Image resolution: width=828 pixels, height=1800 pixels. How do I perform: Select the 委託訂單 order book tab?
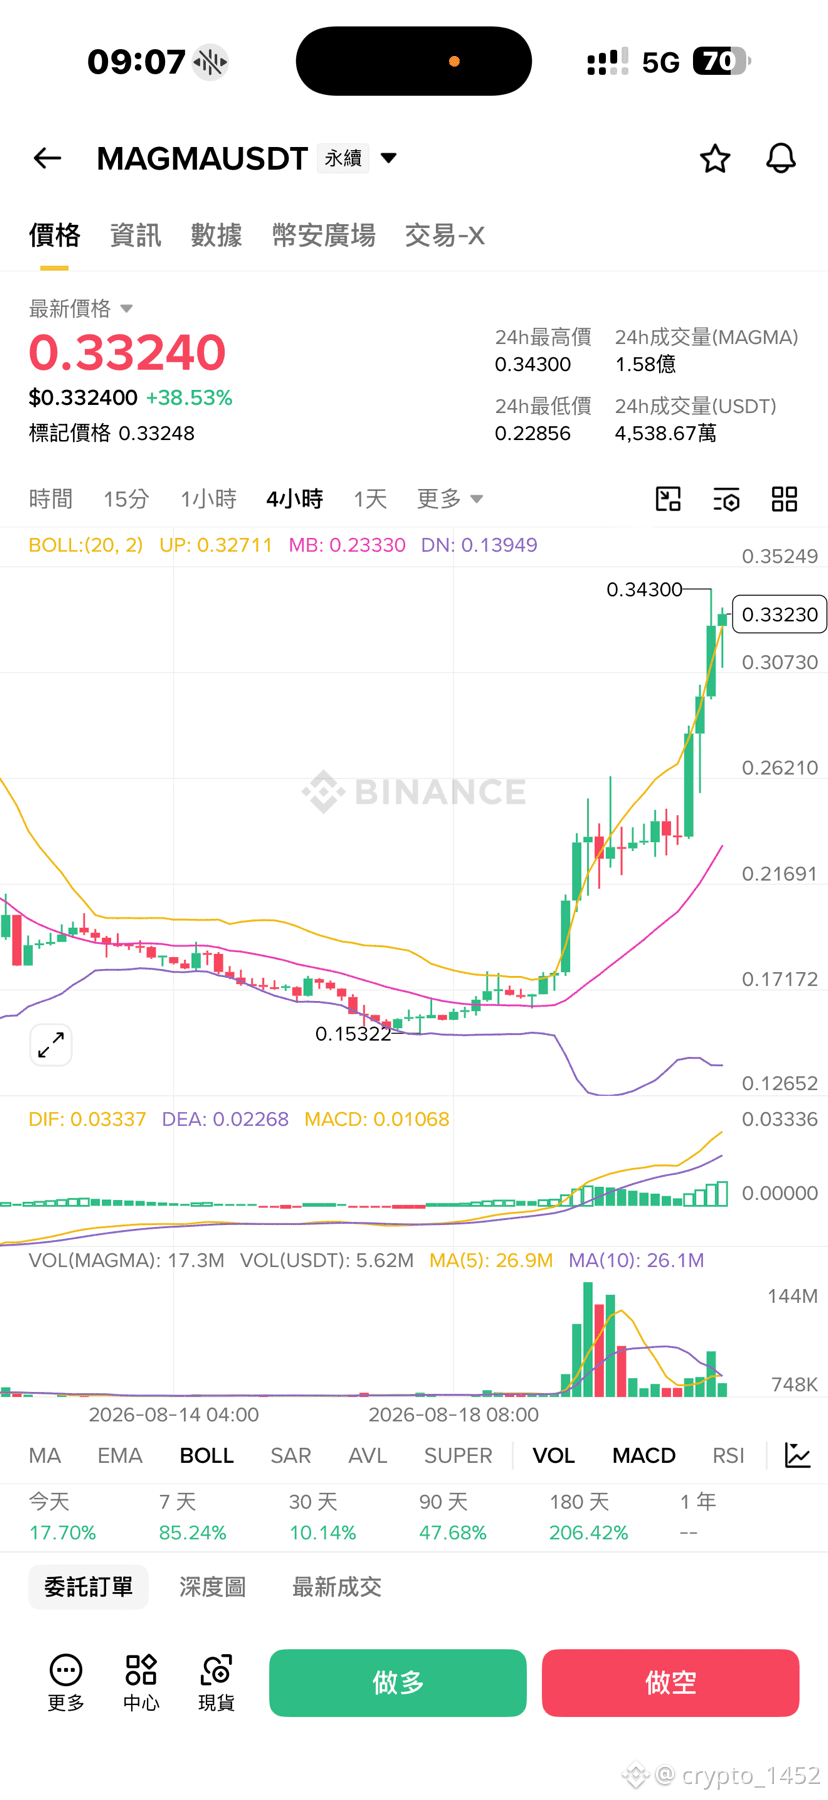point(88,1587)
